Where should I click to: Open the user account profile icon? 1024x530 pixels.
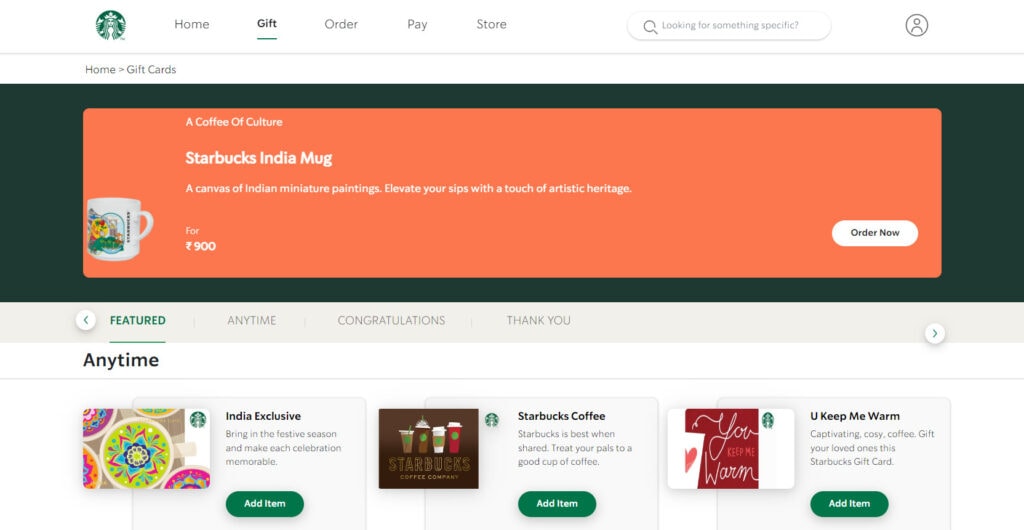916,25
